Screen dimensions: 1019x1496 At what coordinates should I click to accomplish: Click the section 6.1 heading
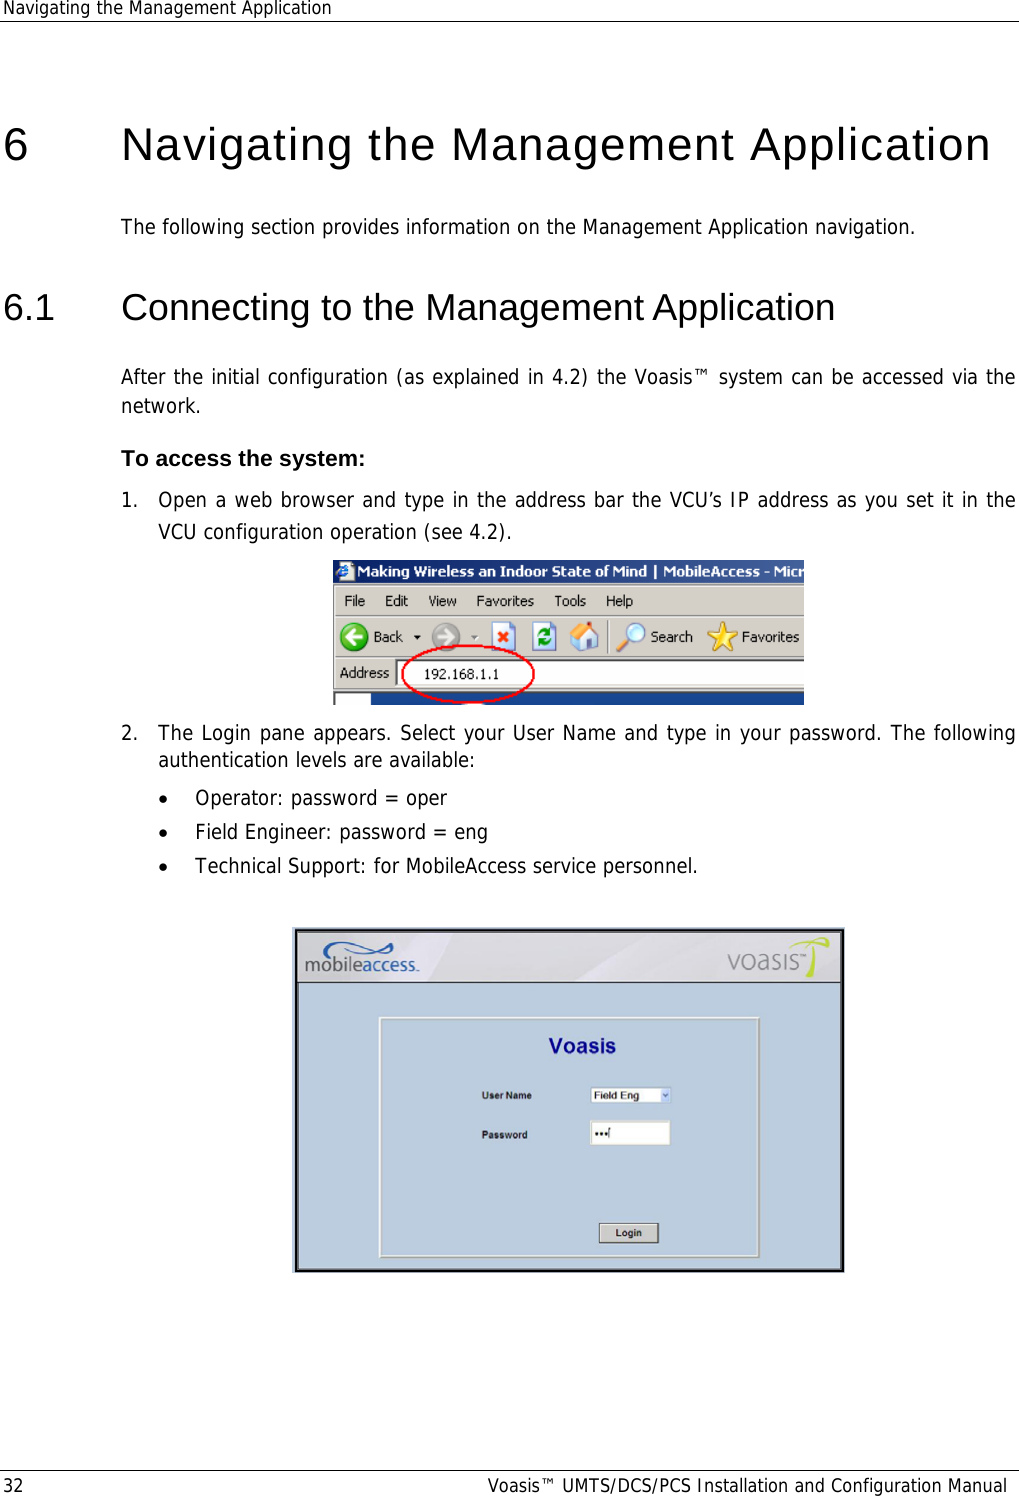pos(478,308)
